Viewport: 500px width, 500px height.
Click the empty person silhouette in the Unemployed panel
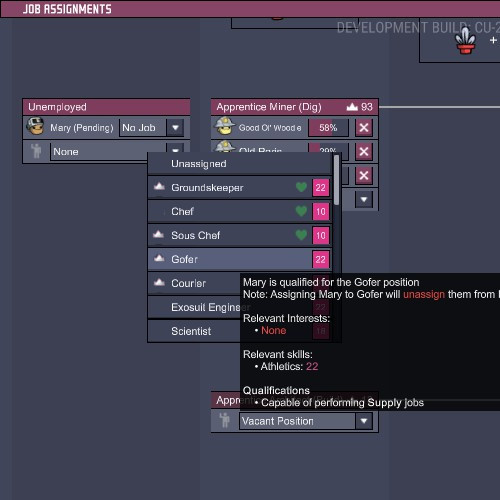click(36, 151)
